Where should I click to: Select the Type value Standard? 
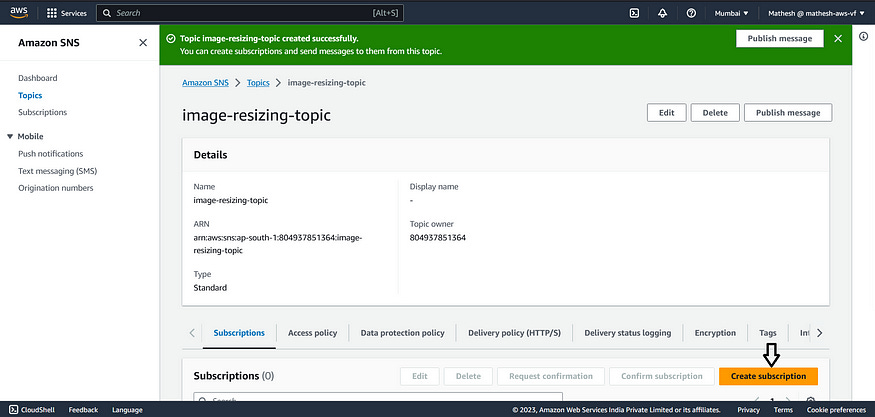click(210, 288)
